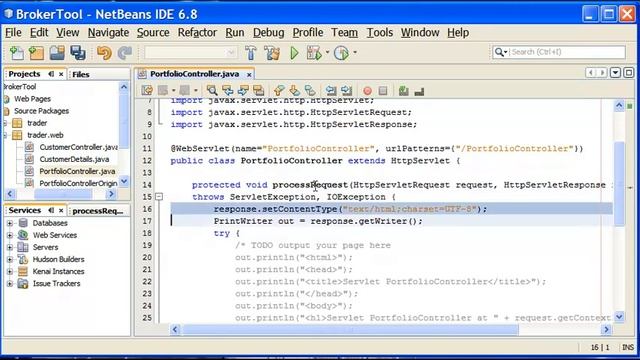Click the Comment icon in editor toolbar
Viewport: 640px width, 360px height.
419,91
